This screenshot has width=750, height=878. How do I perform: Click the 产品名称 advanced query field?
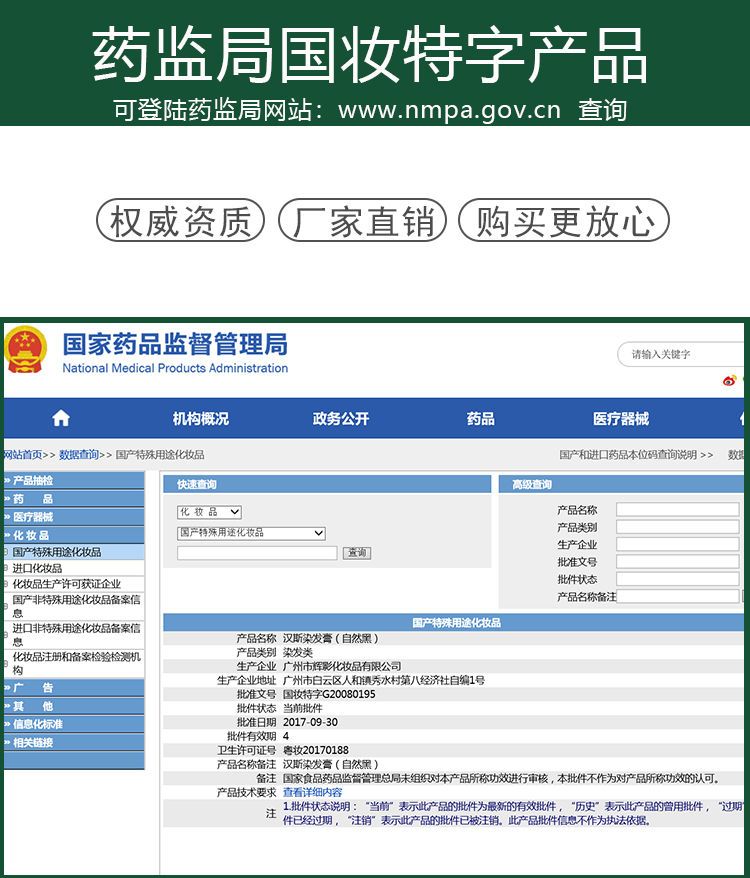point(676,509)
